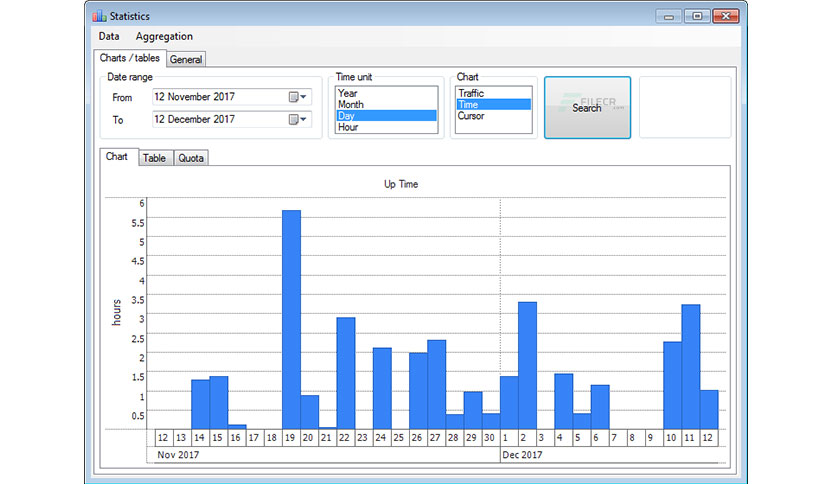Select Cursor in the Chart list
The width and height of the screenshot is (836, 484).
click(494, 116)
